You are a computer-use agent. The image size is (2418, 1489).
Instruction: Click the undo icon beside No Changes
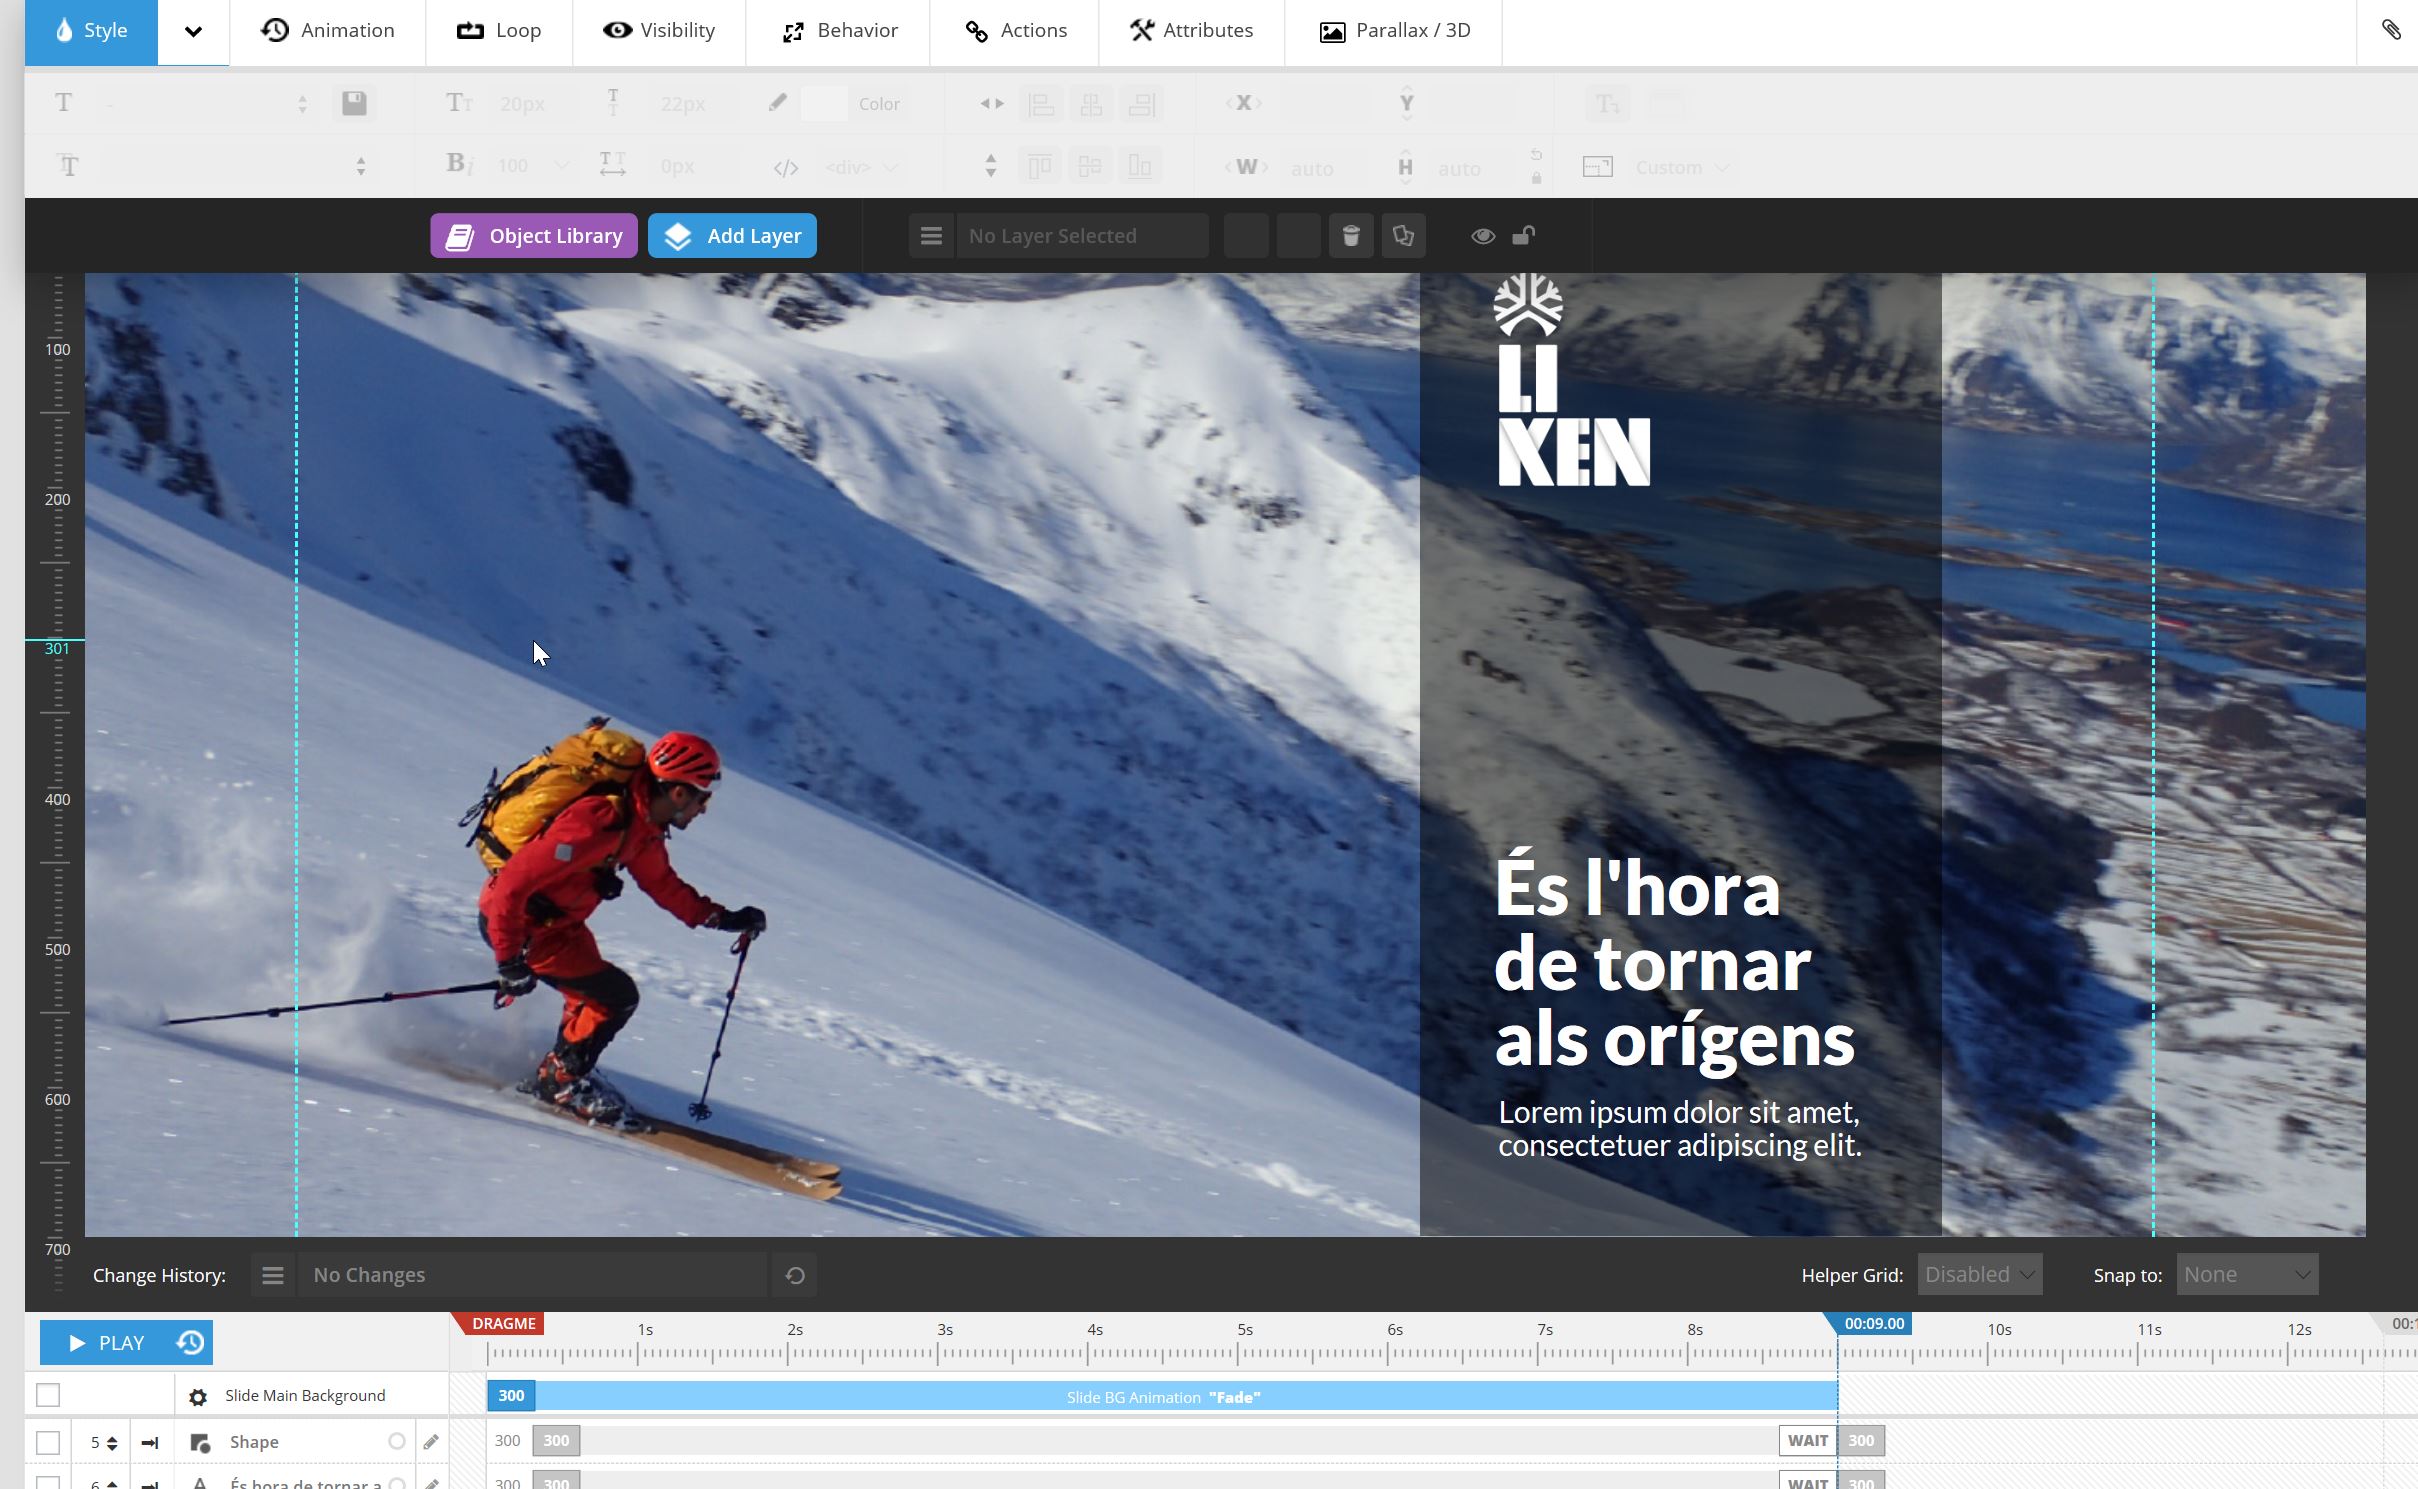tap(794, 1275)
